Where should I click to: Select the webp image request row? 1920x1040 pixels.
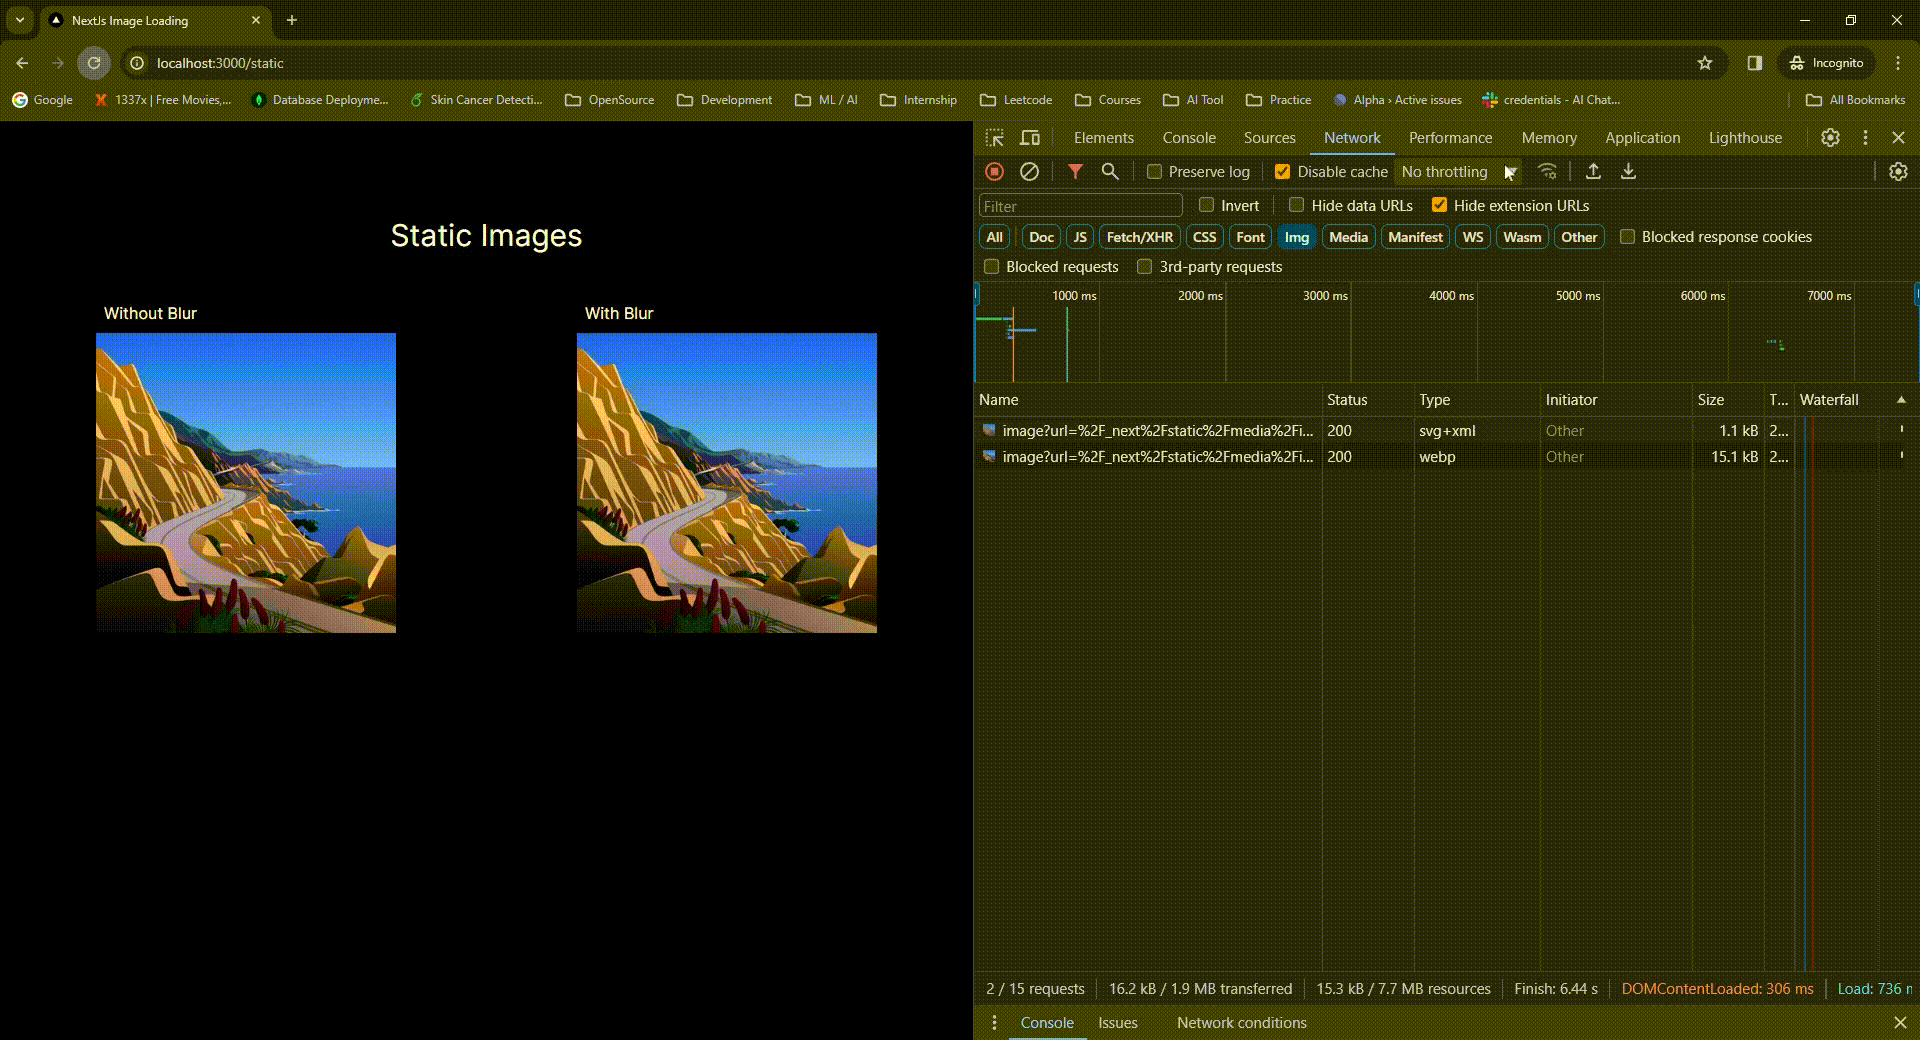click(x=1157, y=457)
